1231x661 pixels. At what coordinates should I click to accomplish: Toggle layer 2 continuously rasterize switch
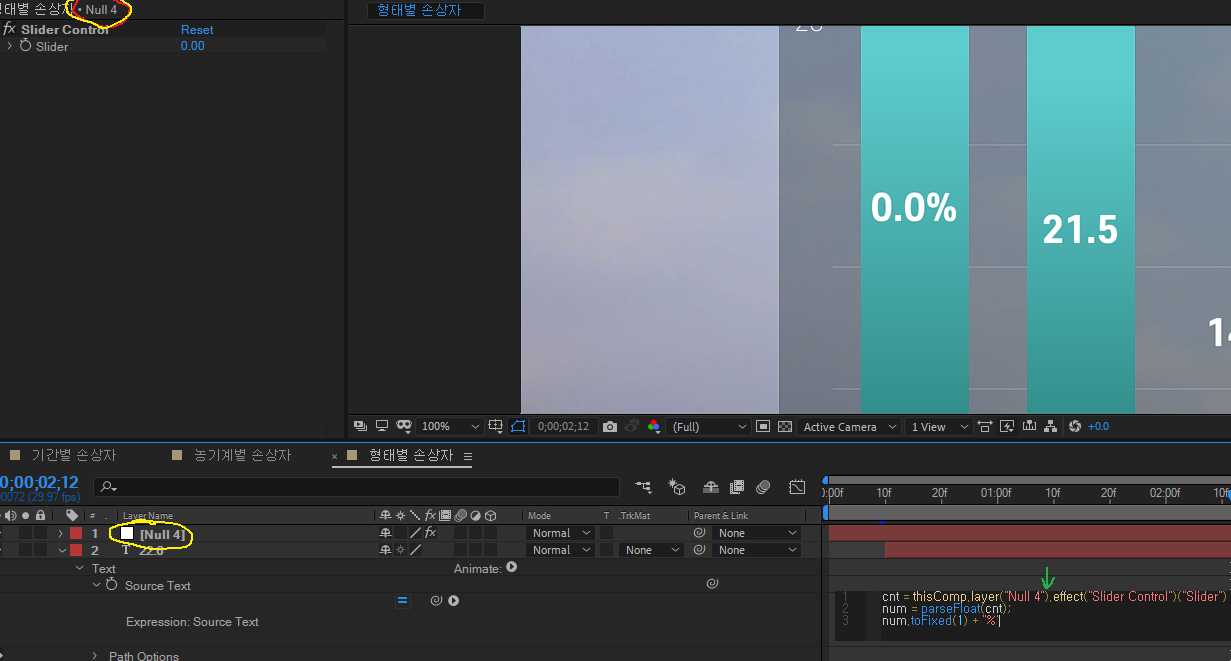[400, 550]
